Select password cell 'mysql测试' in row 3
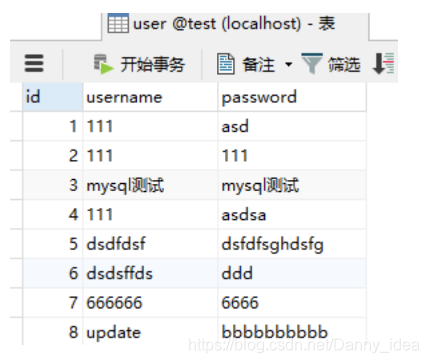The width and height of the screenshot is (429, 363). pyautogui.click(x=292, y=185)
